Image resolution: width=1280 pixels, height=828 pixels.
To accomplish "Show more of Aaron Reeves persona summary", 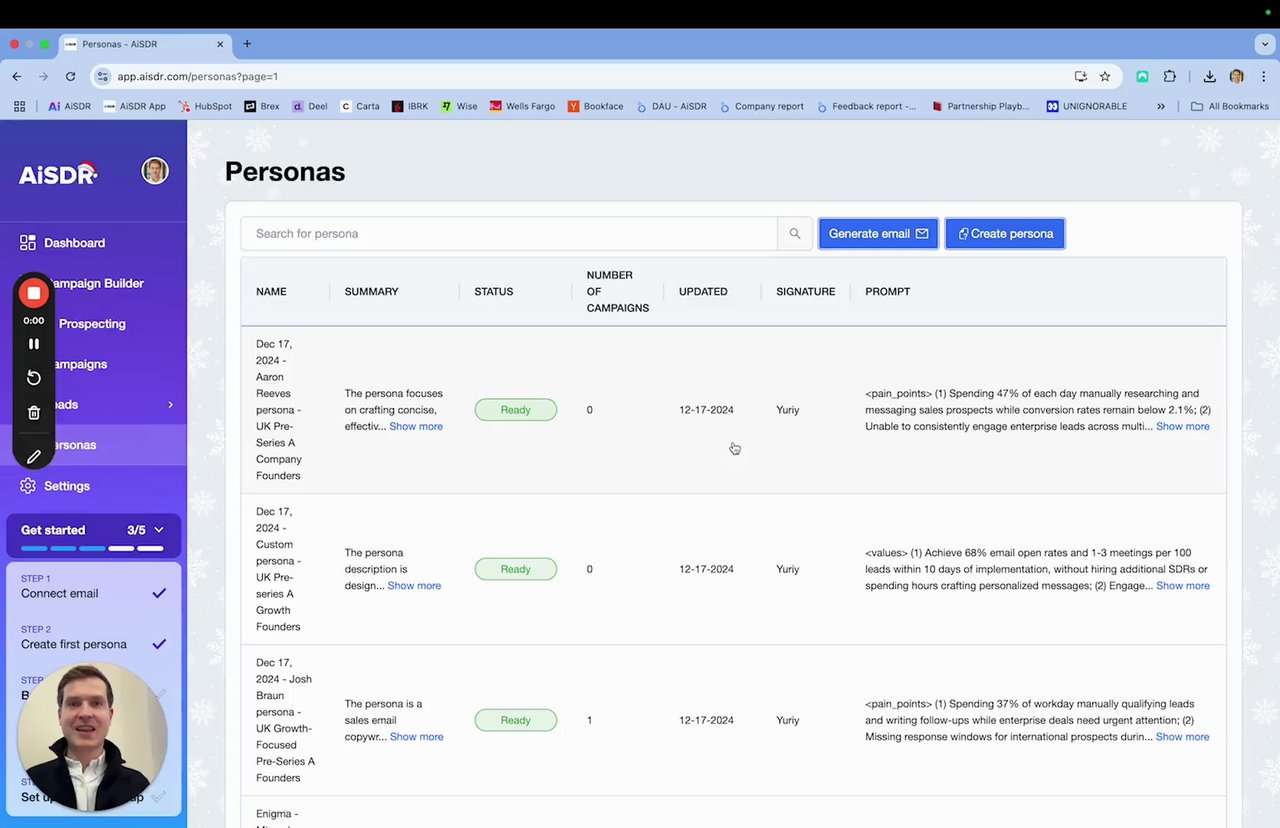I will (x=416, y=426).
